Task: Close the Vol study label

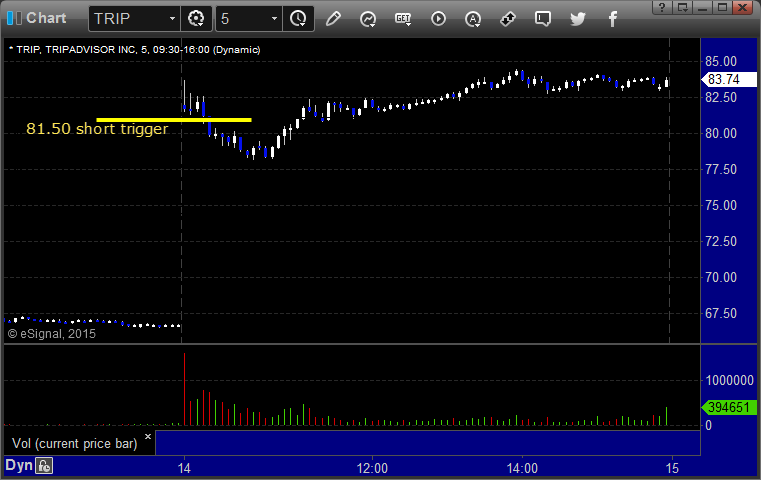Action: point(148,436)
